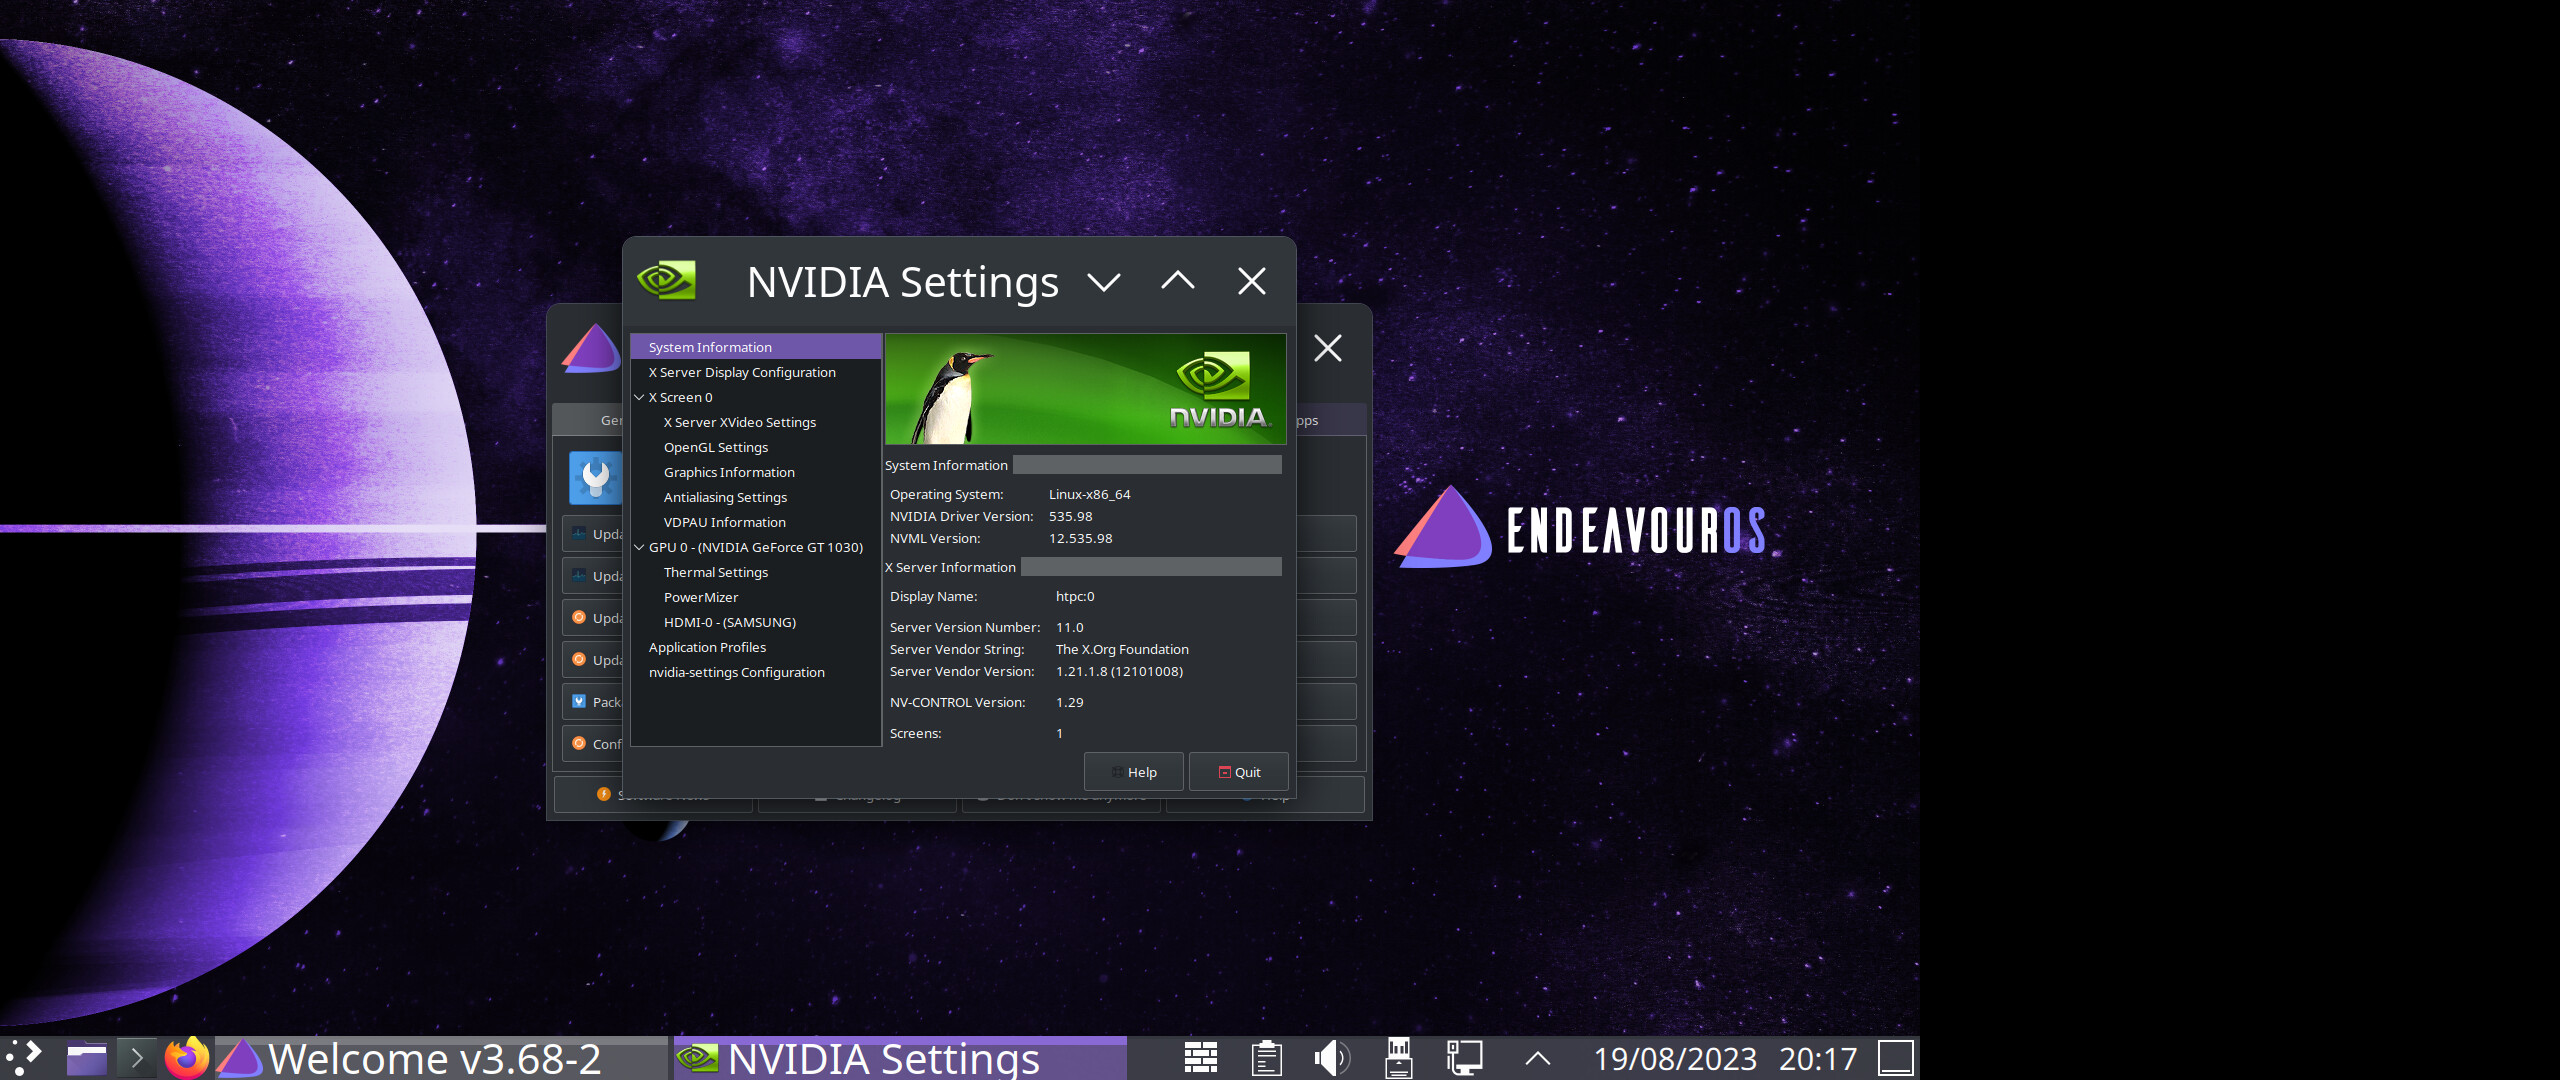Click the penguin NVIDIA banner image
Viewport: 2560px width, 1080px height.
(1085, 389)
